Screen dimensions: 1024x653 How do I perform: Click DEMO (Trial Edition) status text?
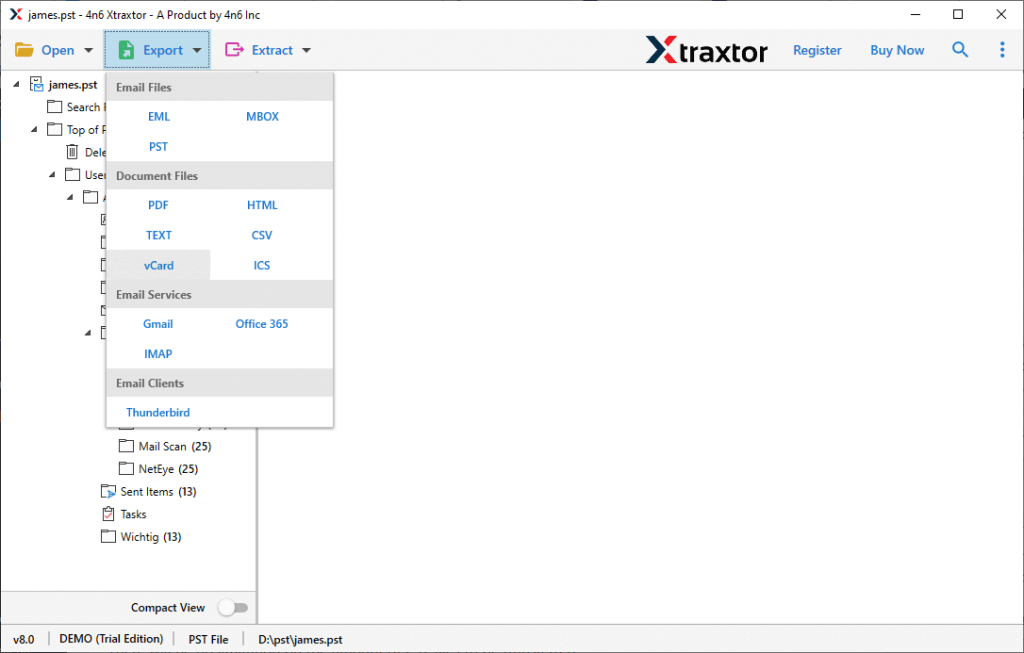click(x=111, y=639)
